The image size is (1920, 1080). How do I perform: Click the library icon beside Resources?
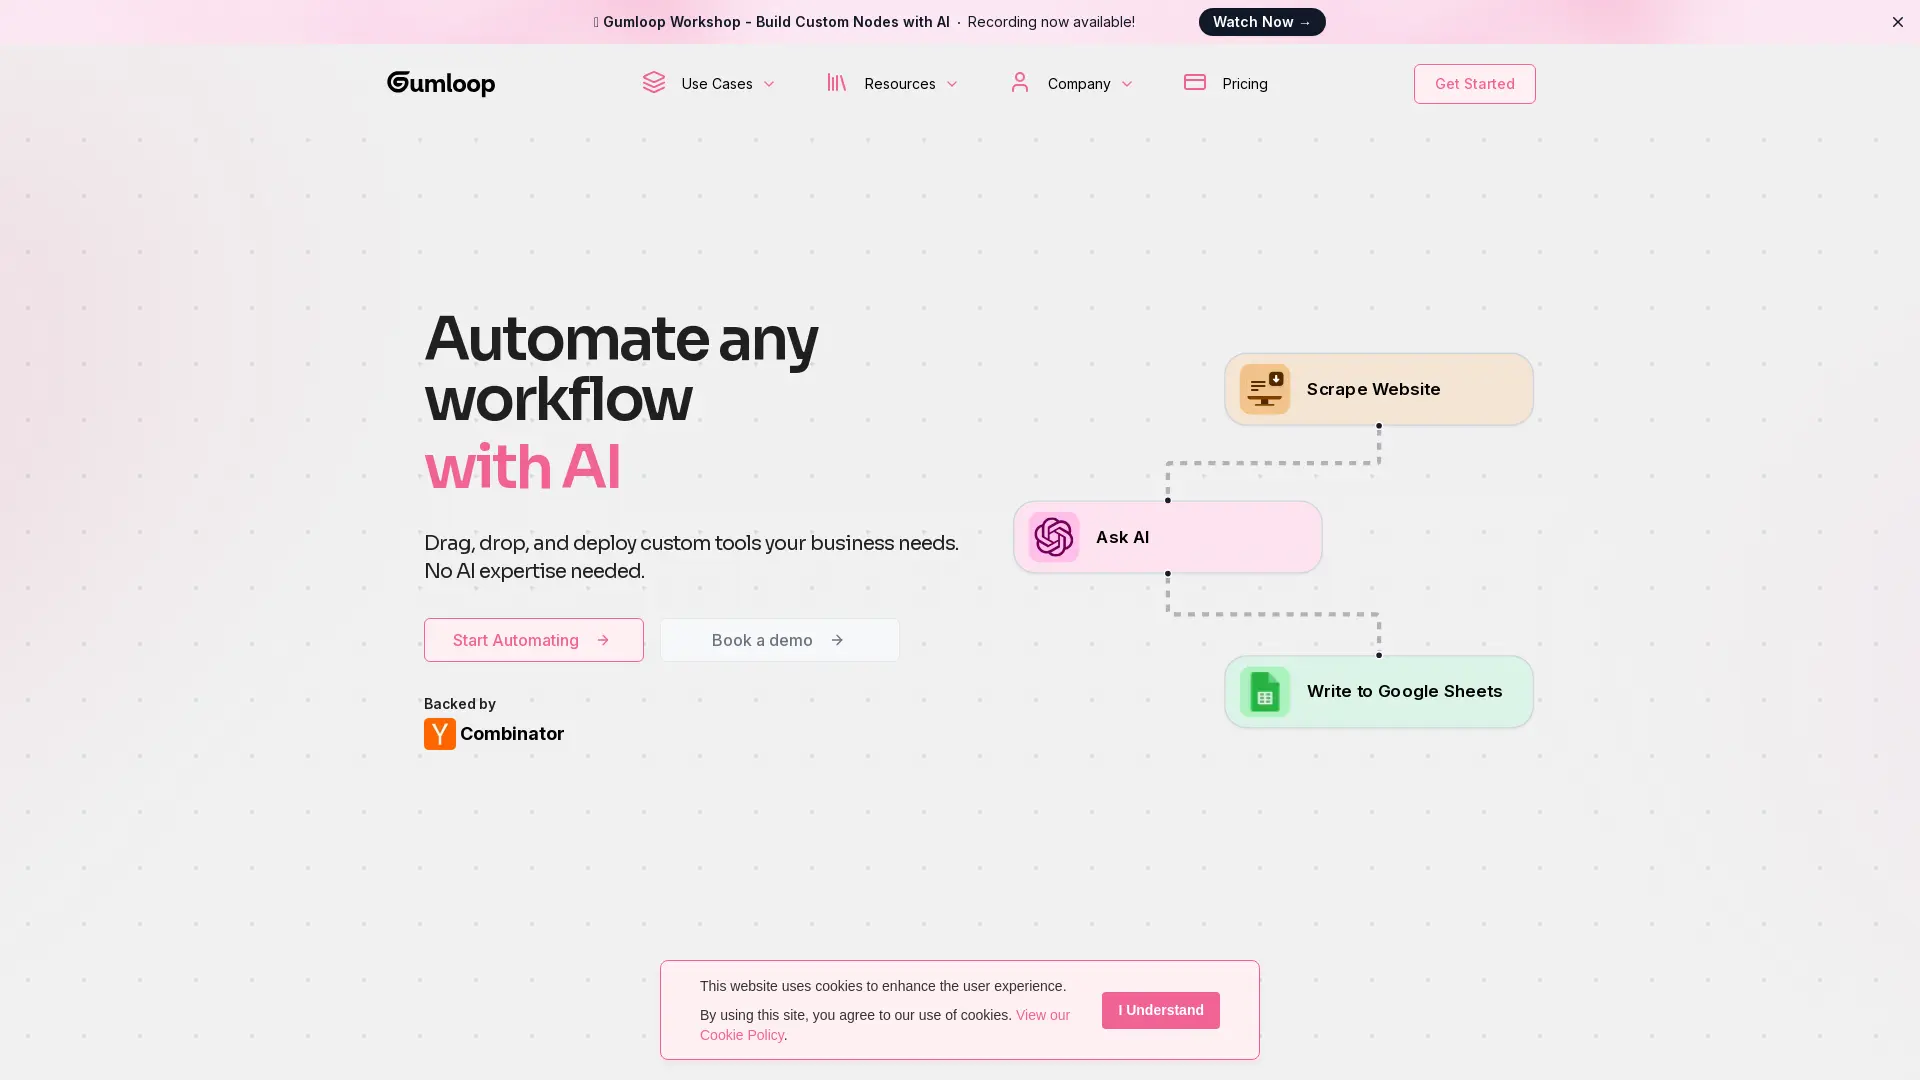838,83
